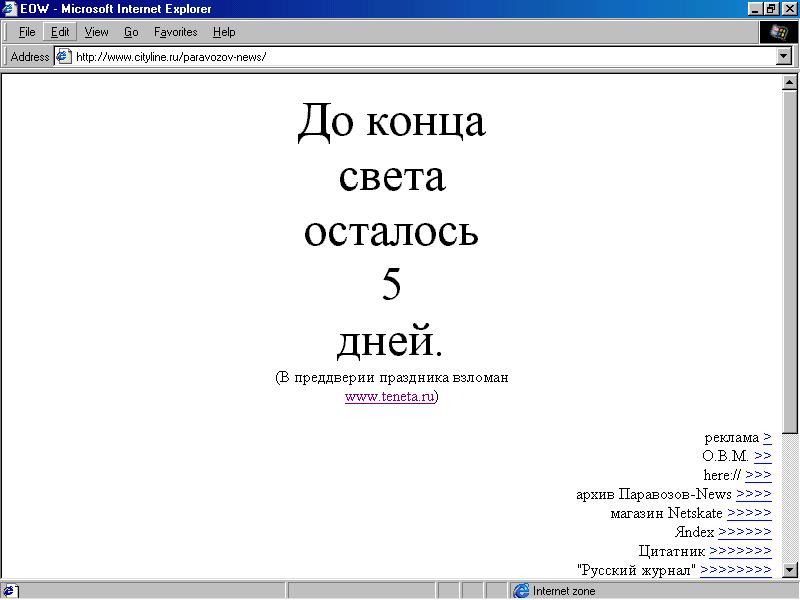Open the "Русский журнал" >>>>>>>> link
Image resolution: width=800 pixels, height=600 pixels.
(x=736, y=569)
